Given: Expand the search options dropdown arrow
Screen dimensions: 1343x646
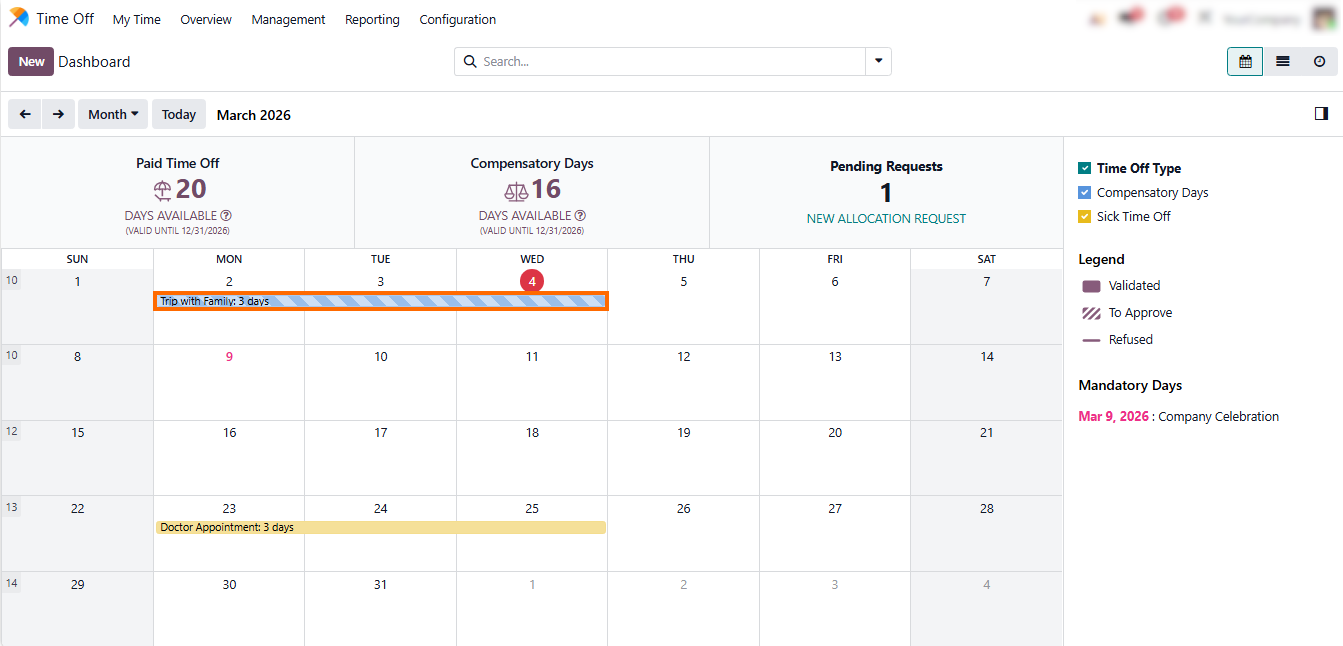Looking at the screenshot, I should pos(878,61).
